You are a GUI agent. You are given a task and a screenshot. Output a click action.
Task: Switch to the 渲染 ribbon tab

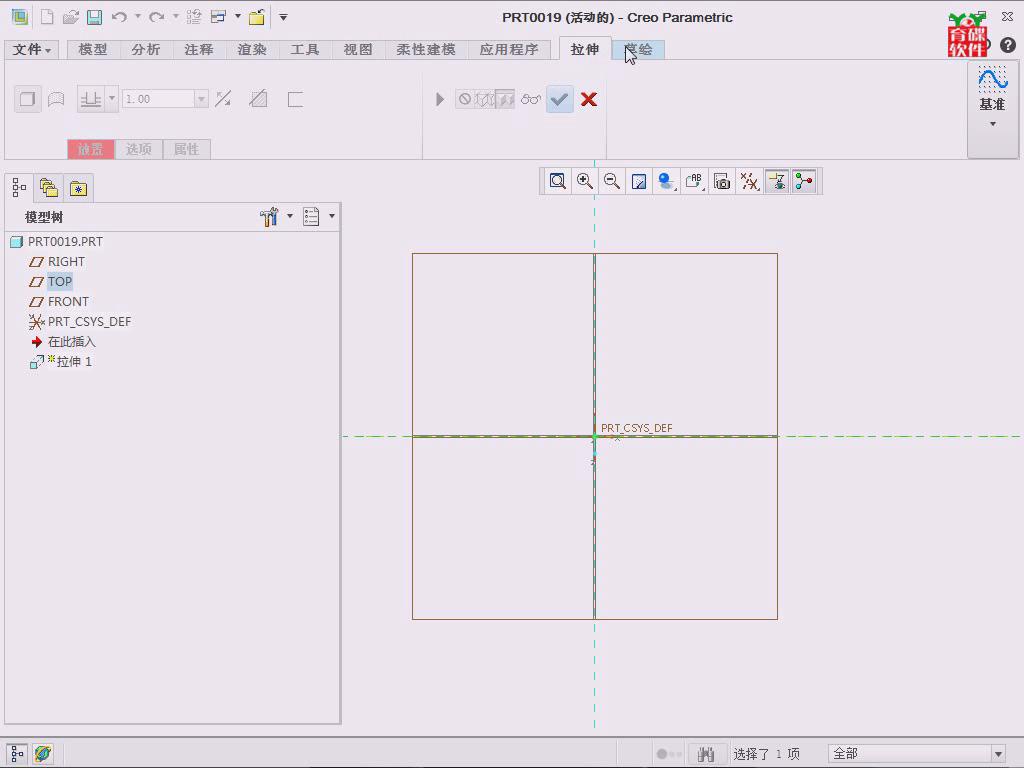(252, 50)
